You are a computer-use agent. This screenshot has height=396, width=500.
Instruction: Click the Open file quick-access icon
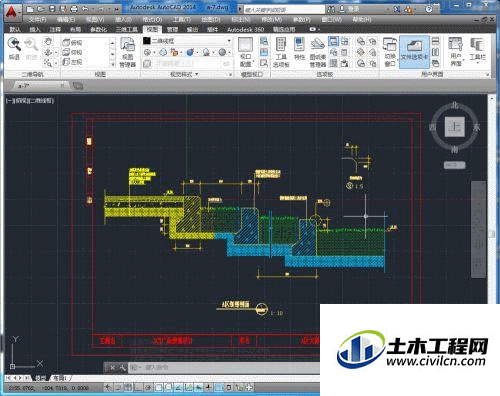(41, 9)
